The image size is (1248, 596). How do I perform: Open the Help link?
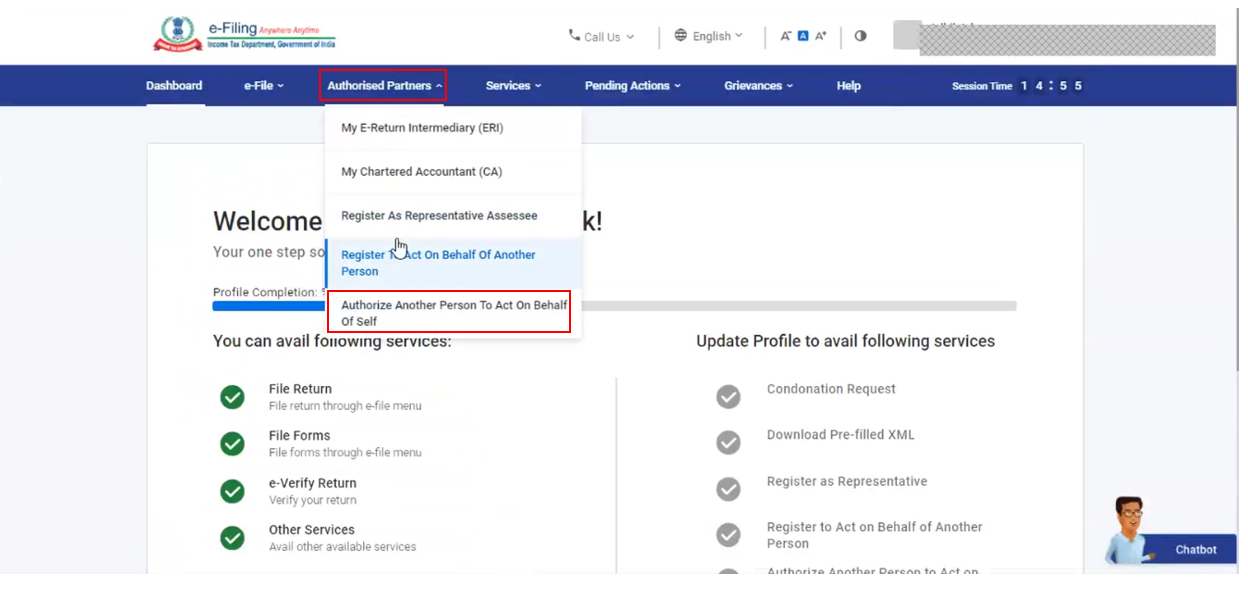click(848, 86)
